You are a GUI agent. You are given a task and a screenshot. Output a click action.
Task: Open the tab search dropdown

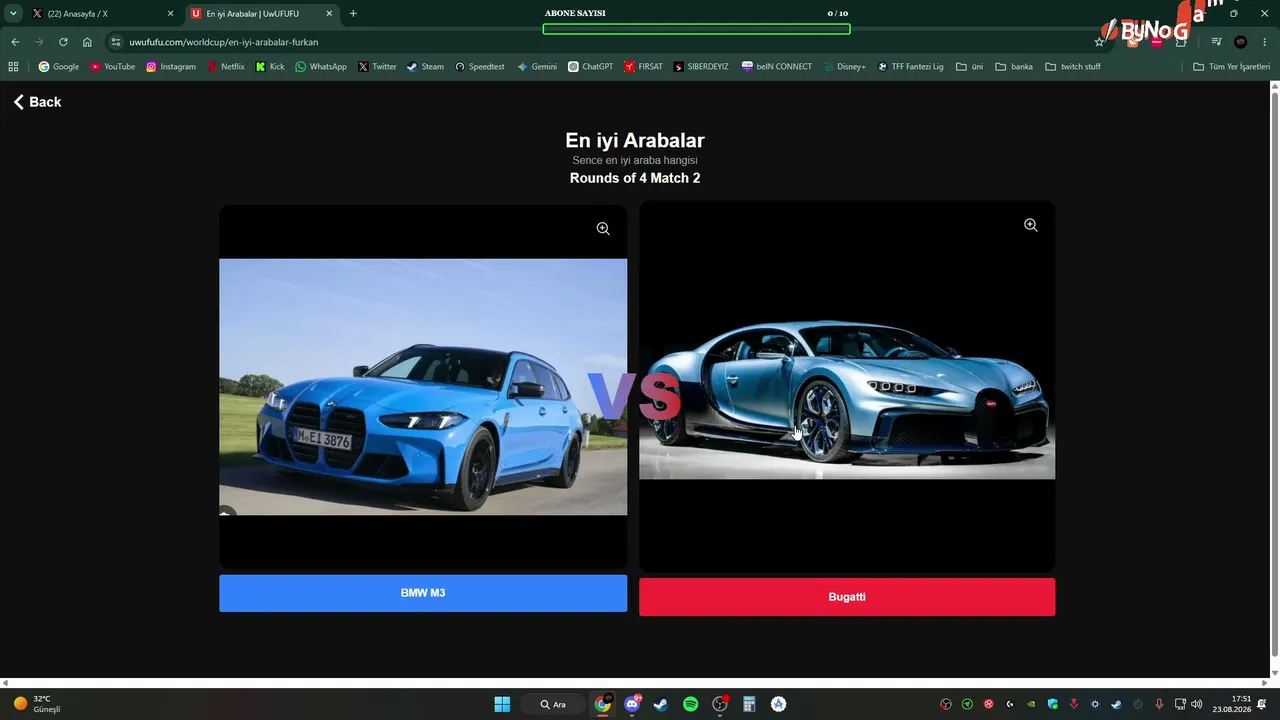tap(13, 14)
